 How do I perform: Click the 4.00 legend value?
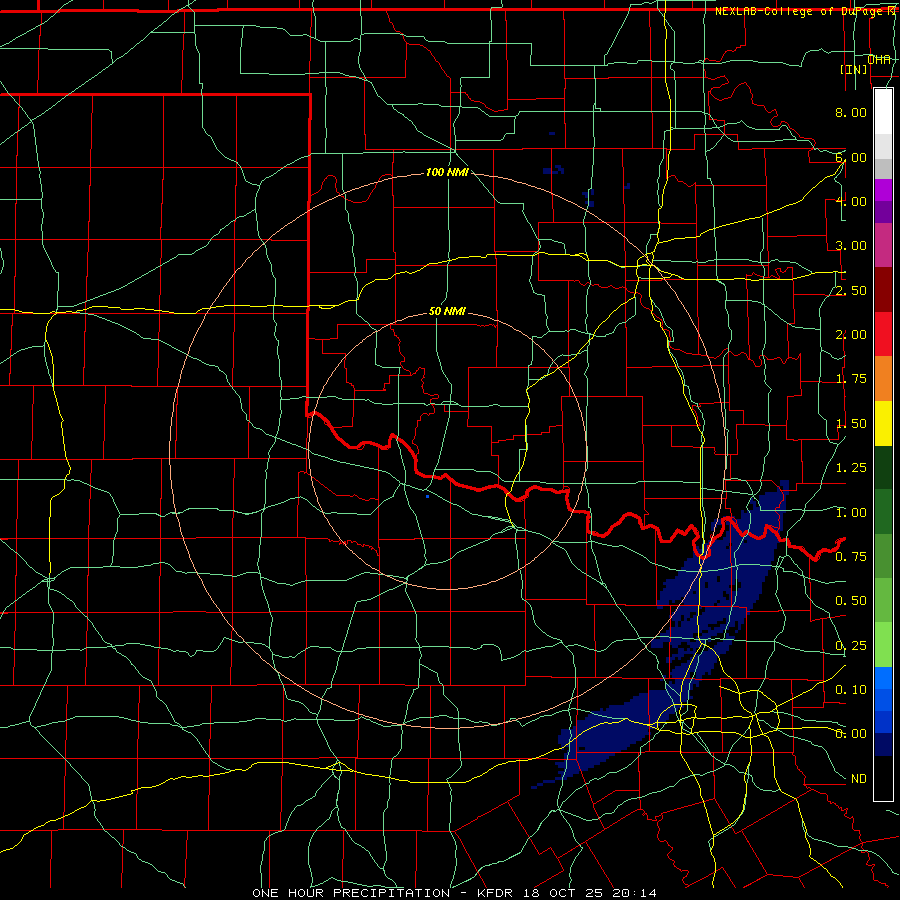click(851, 201)
